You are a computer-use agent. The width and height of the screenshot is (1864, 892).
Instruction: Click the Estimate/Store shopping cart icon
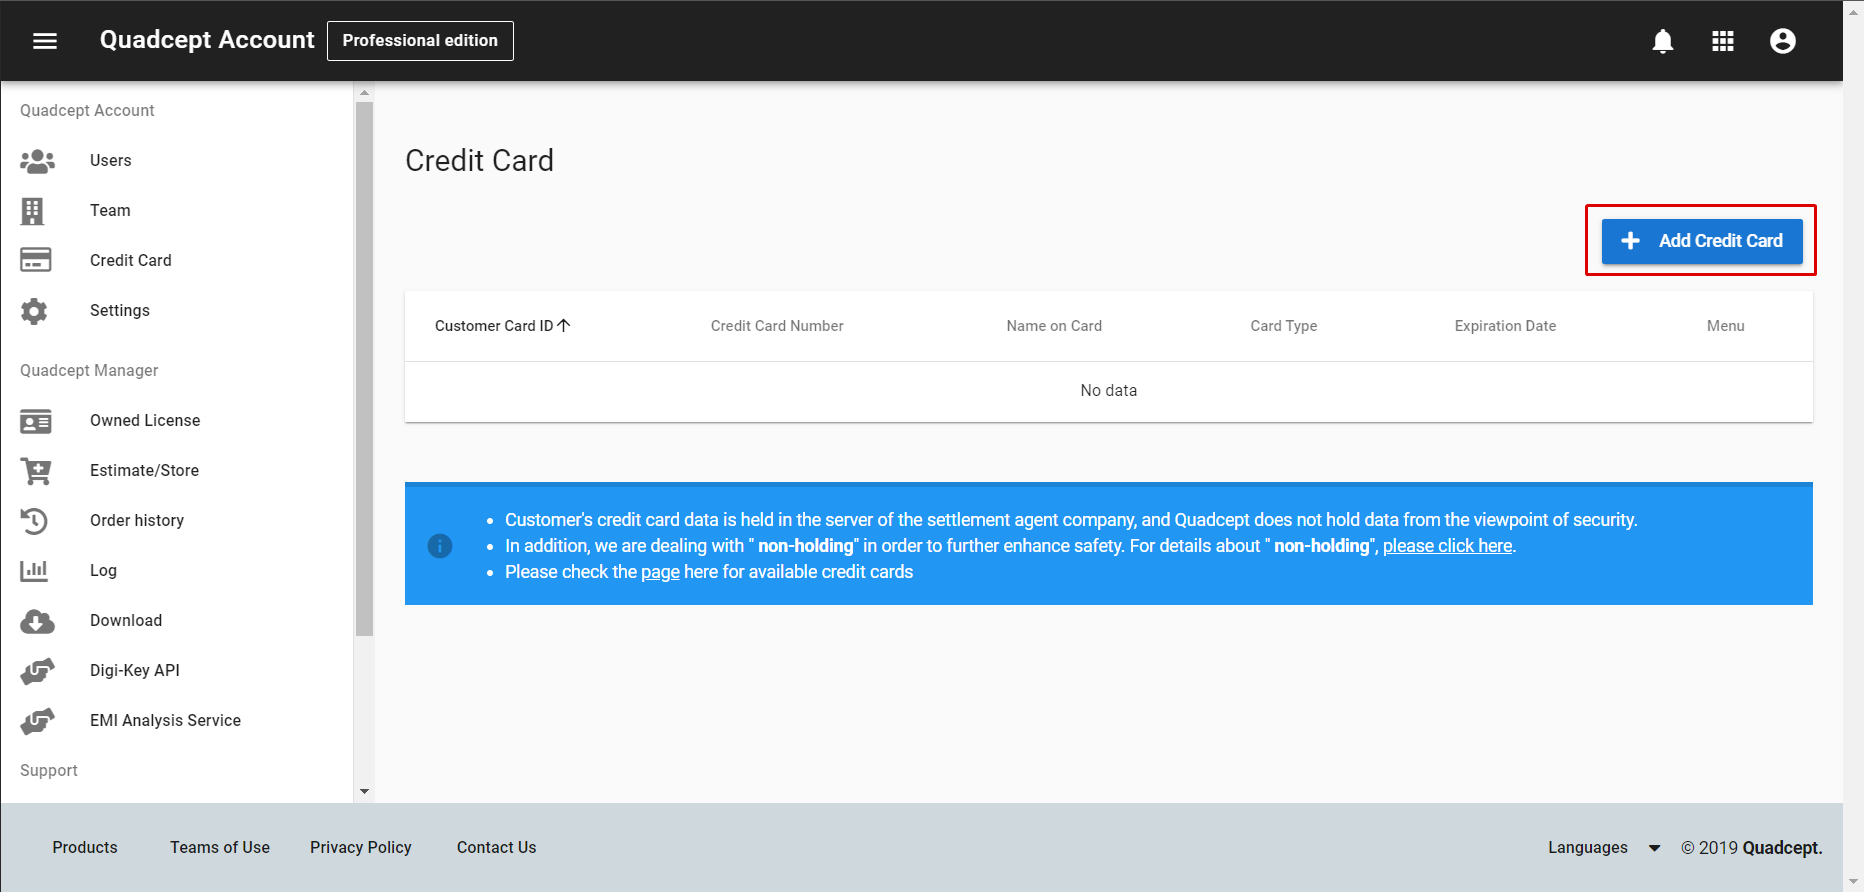point(36,471)
